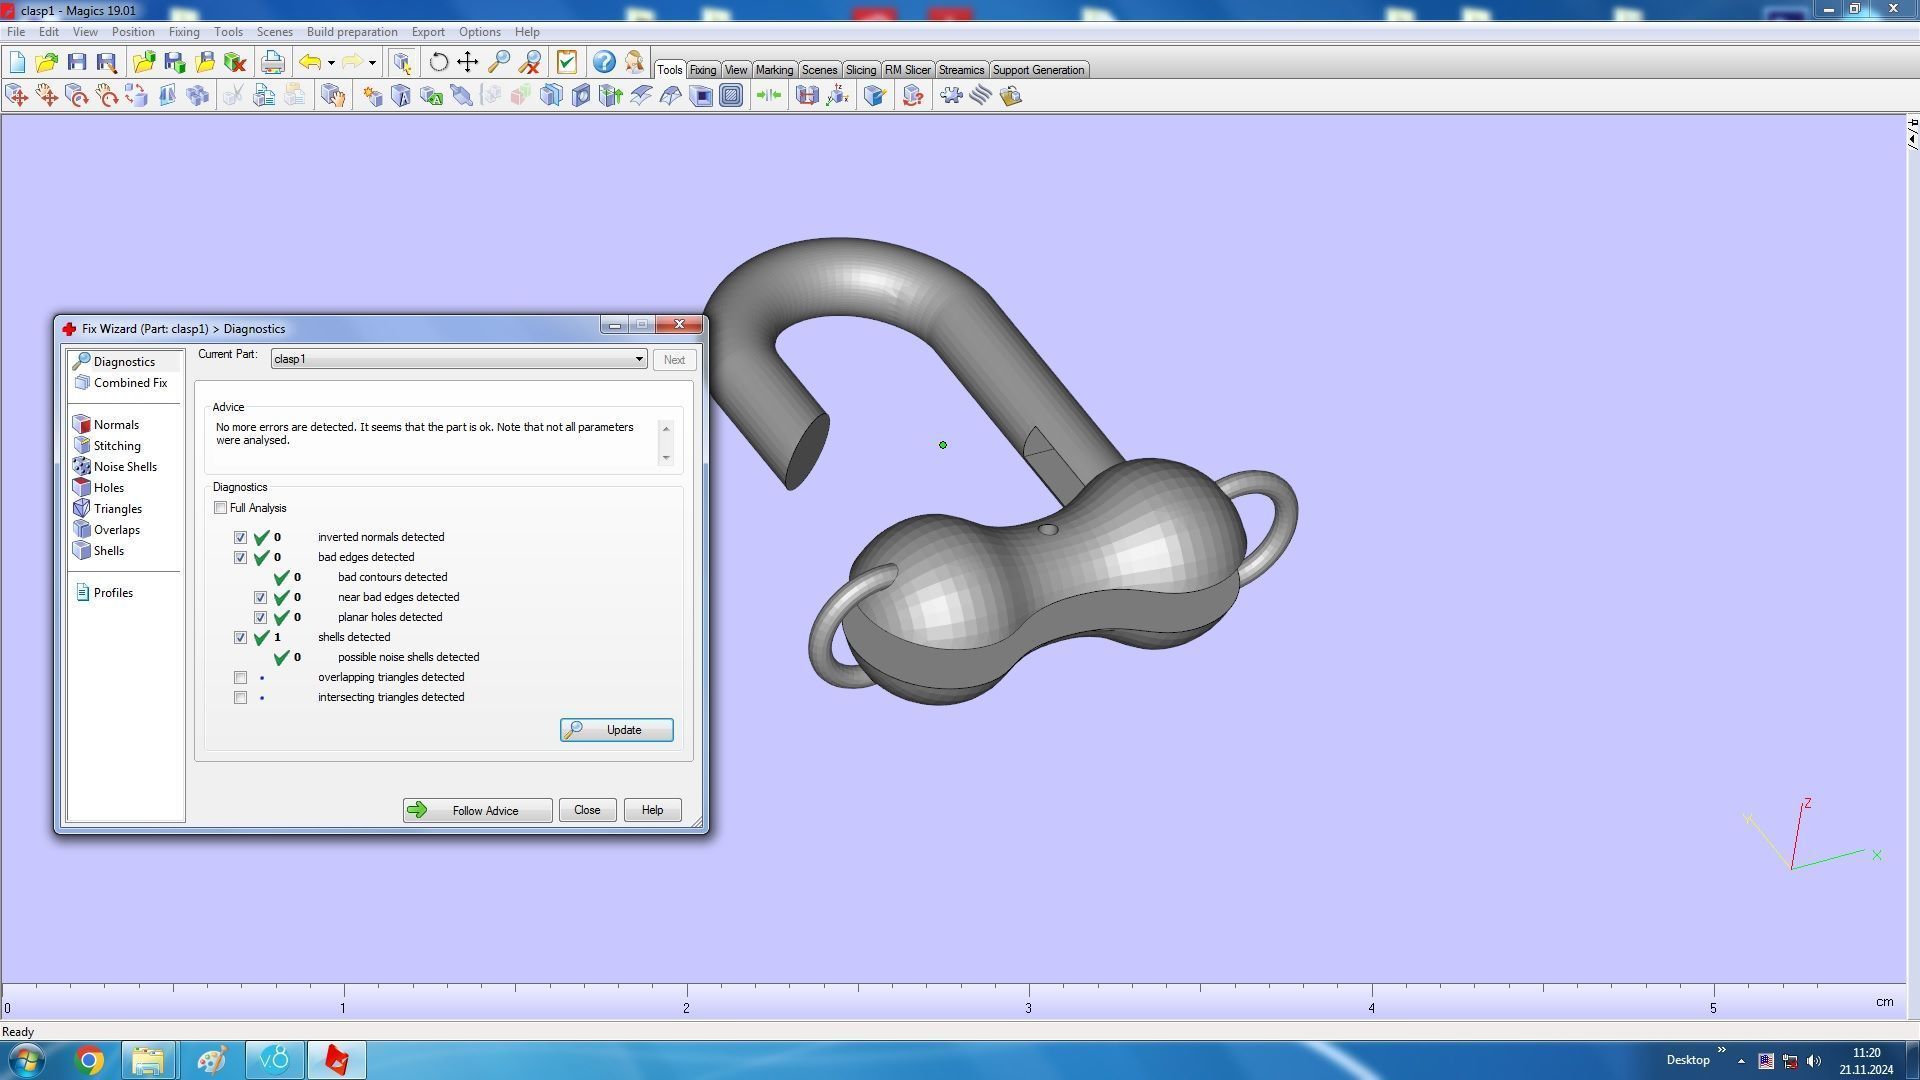
Task: Click the Follow Advice button
Action: click(x=477, y=810)
